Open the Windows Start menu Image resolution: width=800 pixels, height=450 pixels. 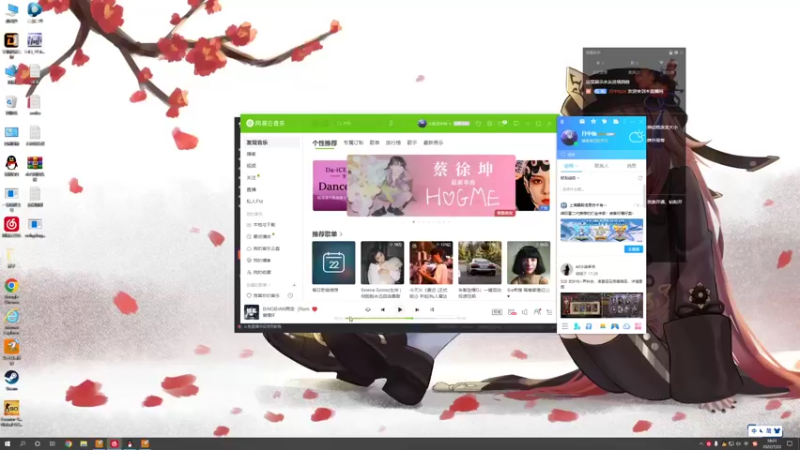point(7,444)
